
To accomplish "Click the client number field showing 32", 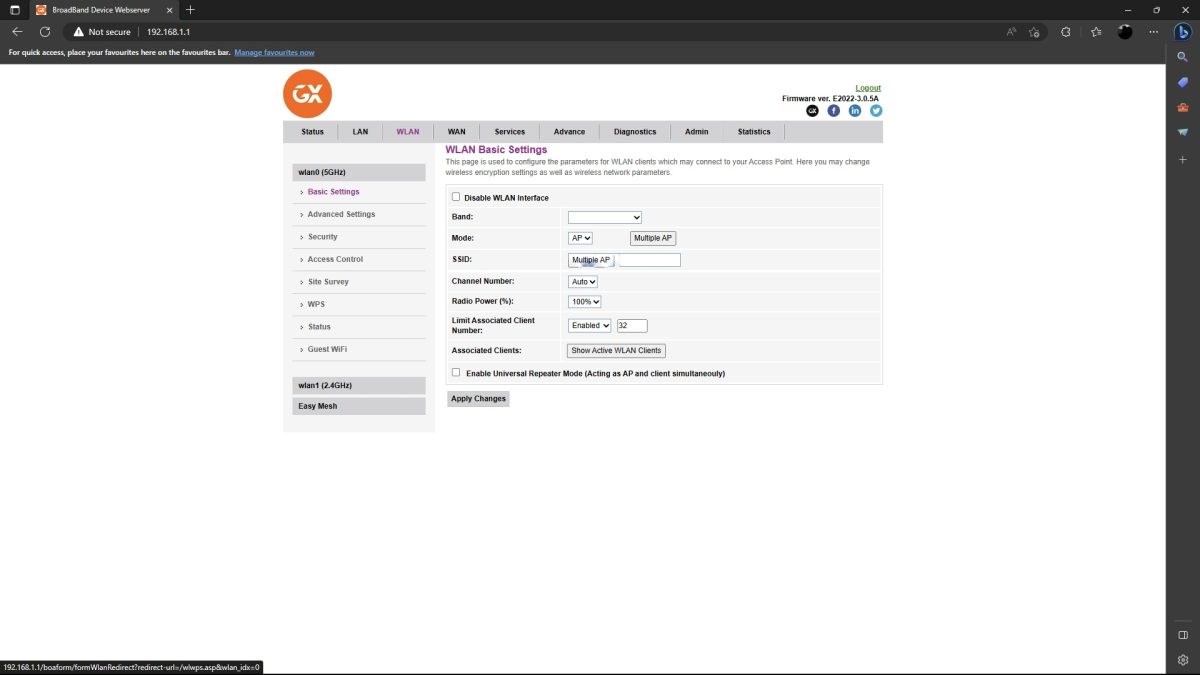I will tap(632, 325).
